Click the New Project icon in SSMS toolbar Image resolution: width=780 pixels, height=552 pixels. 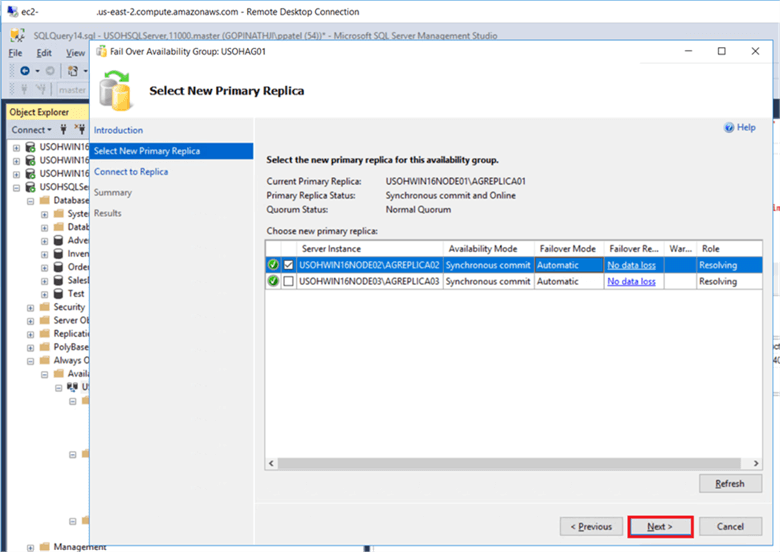point(73,71)
